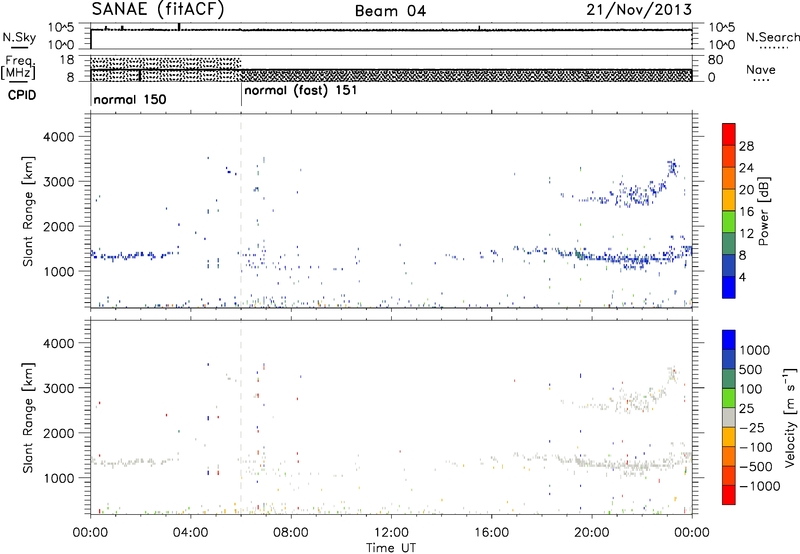Pick the green Power segment between 12 and 16

pyautogui.click(x=729, y=221)
